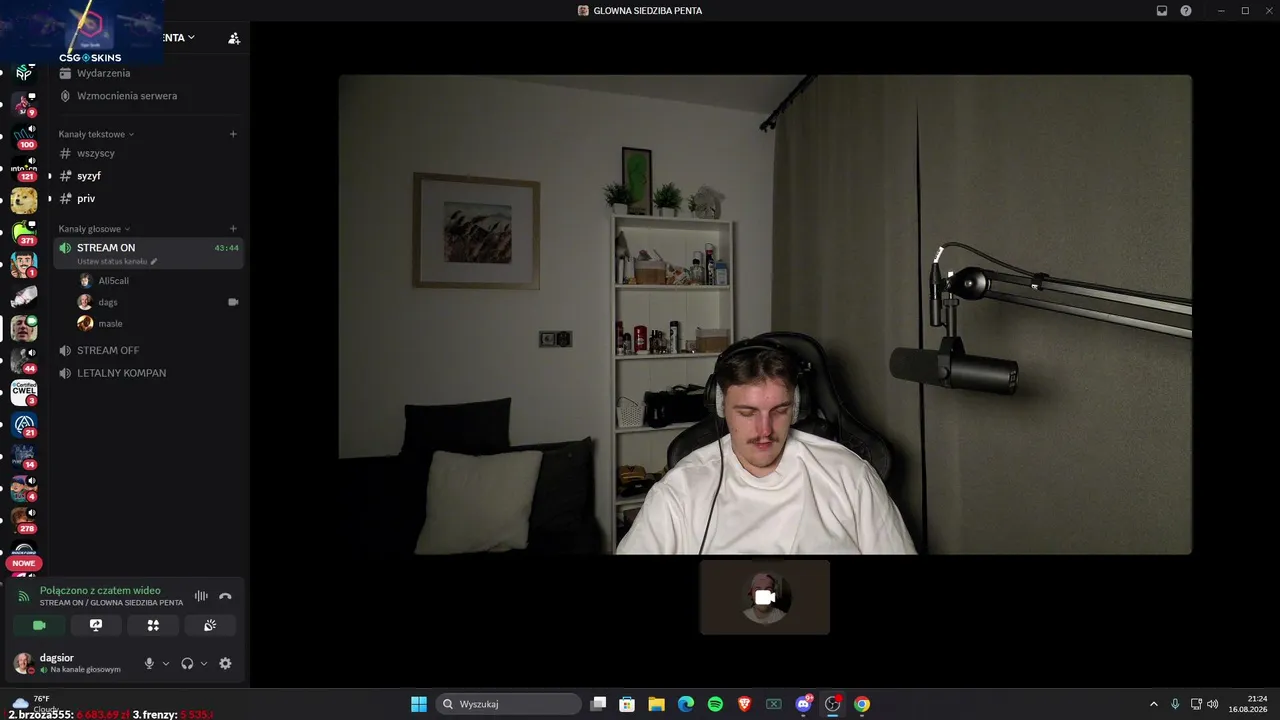Open Xbox Game Bar taskbar icon
Image resolution: width=1280 pixels, height=720 pixels.
click(774, 704)
